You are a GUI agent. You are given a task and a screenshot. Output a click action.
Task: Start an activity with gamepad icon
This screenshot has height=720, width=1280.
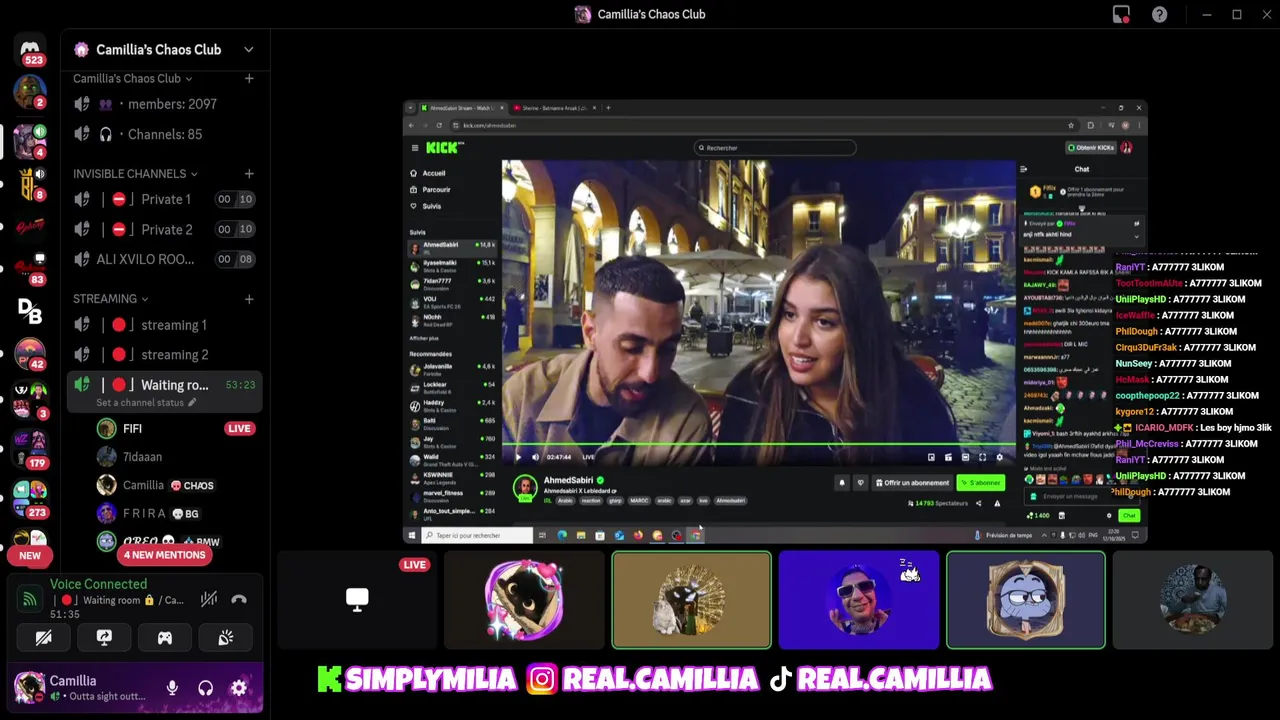tap(165, 637)
